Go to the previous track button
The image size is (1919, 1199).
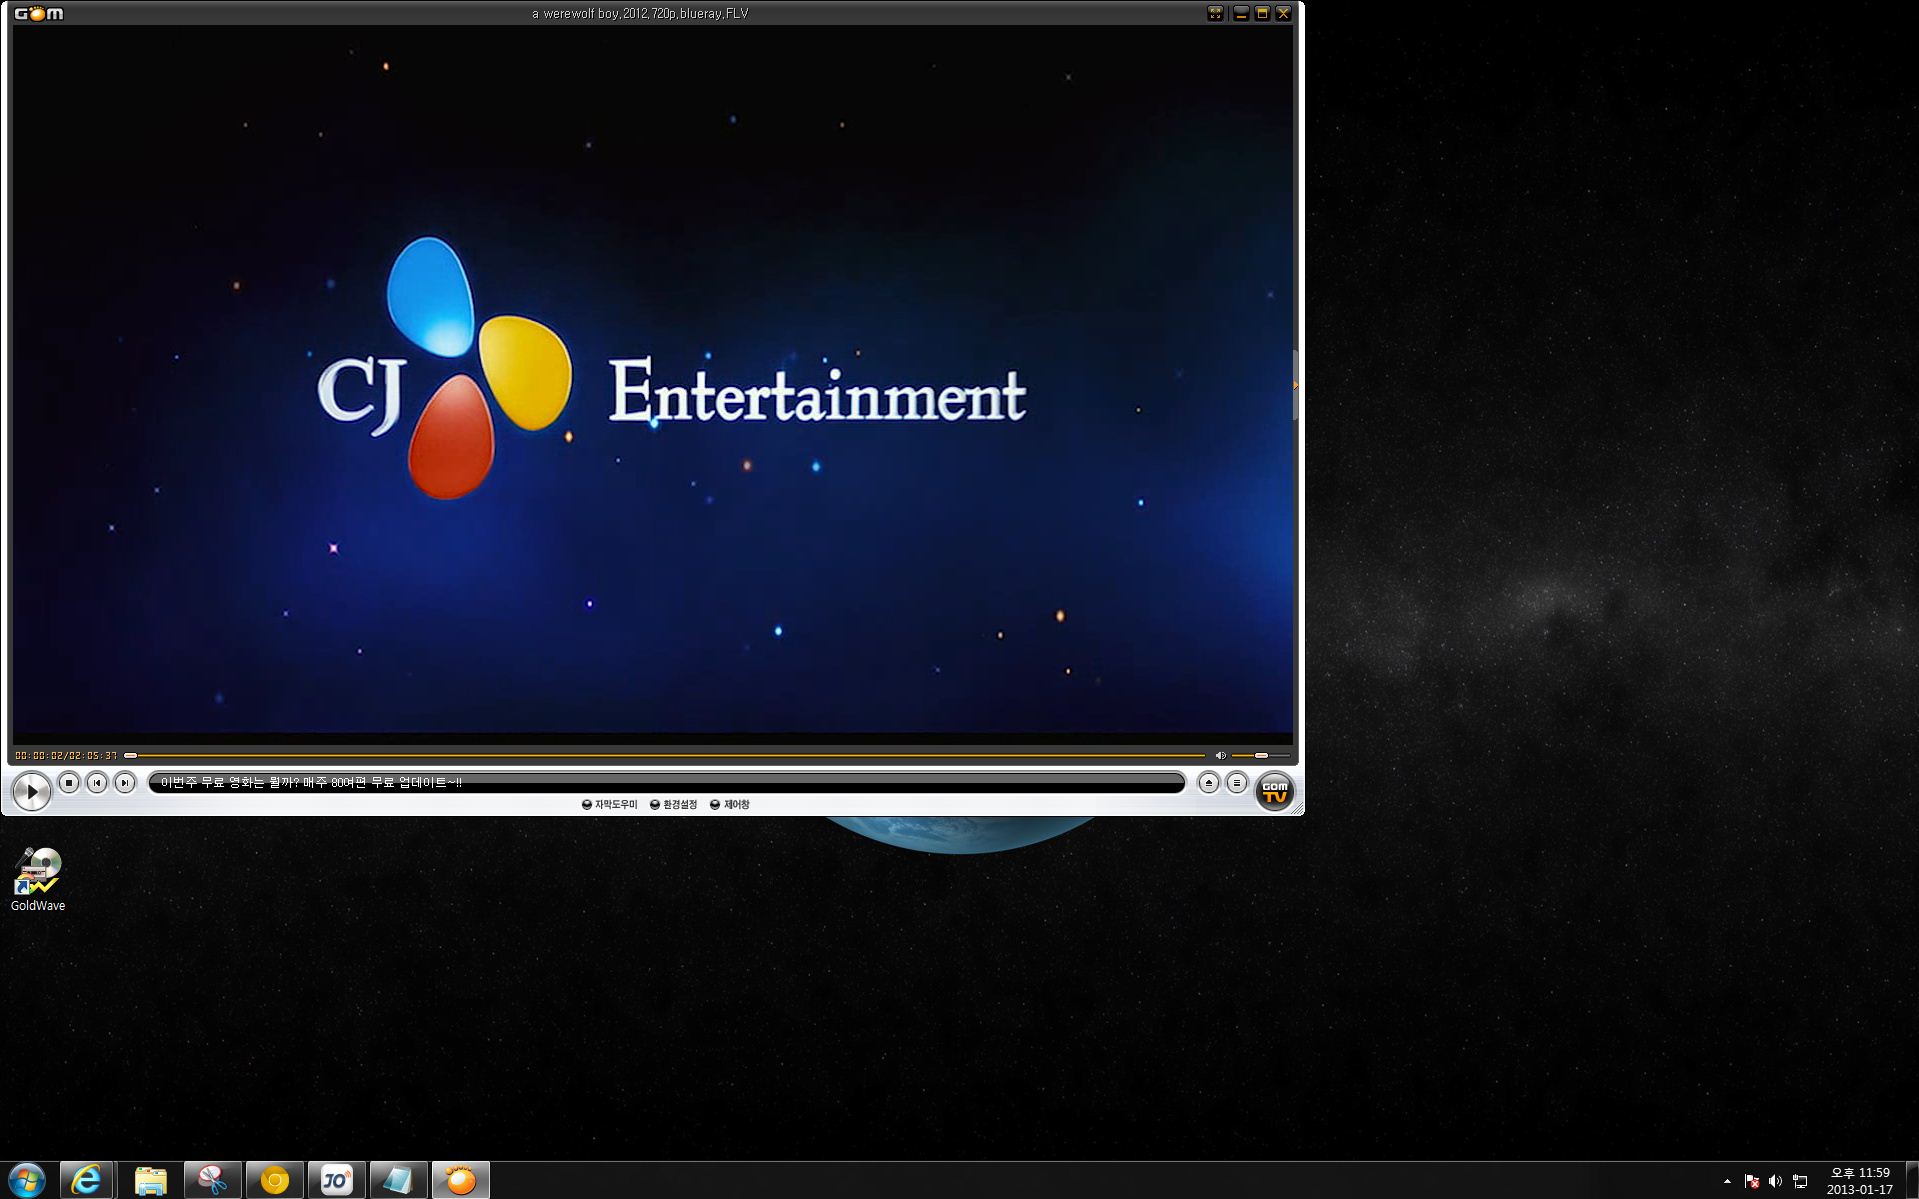tap(97, 783)
